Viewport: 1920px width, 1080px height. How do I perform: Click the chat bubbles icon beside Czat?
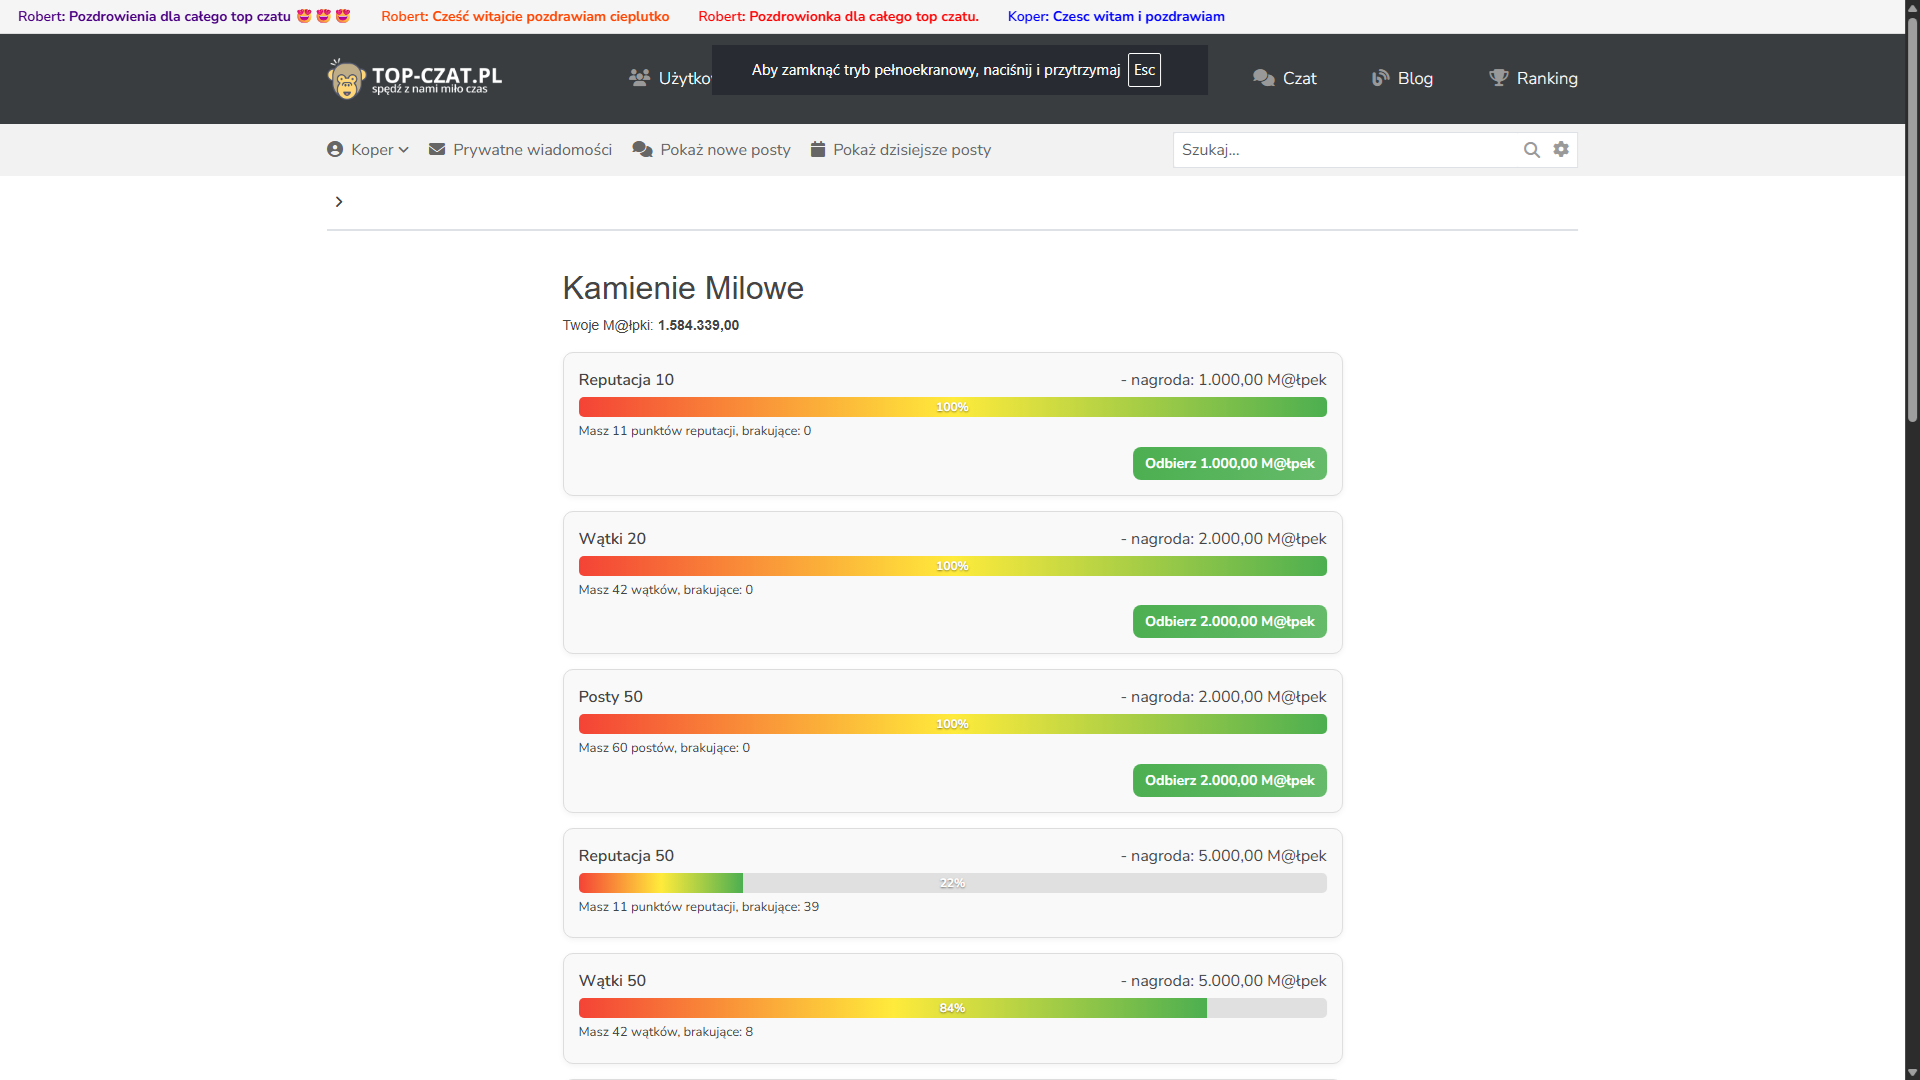point(1263,78)
